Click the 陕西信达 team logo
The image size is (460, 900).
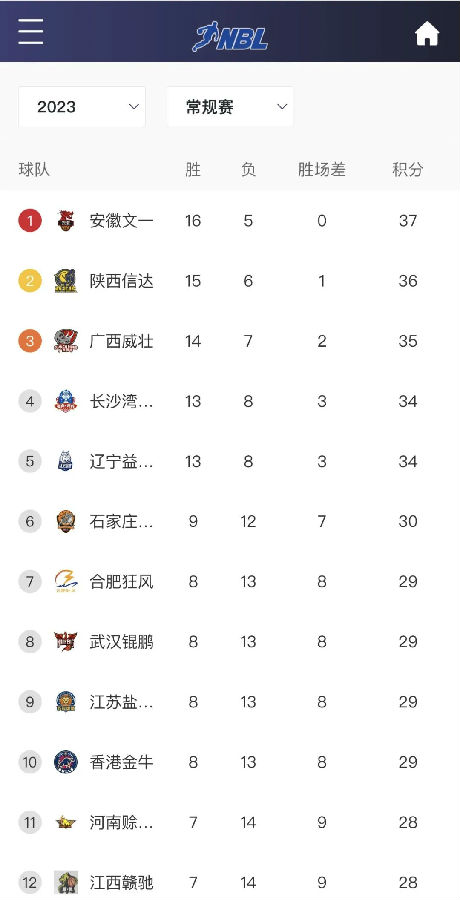[66, 281]
